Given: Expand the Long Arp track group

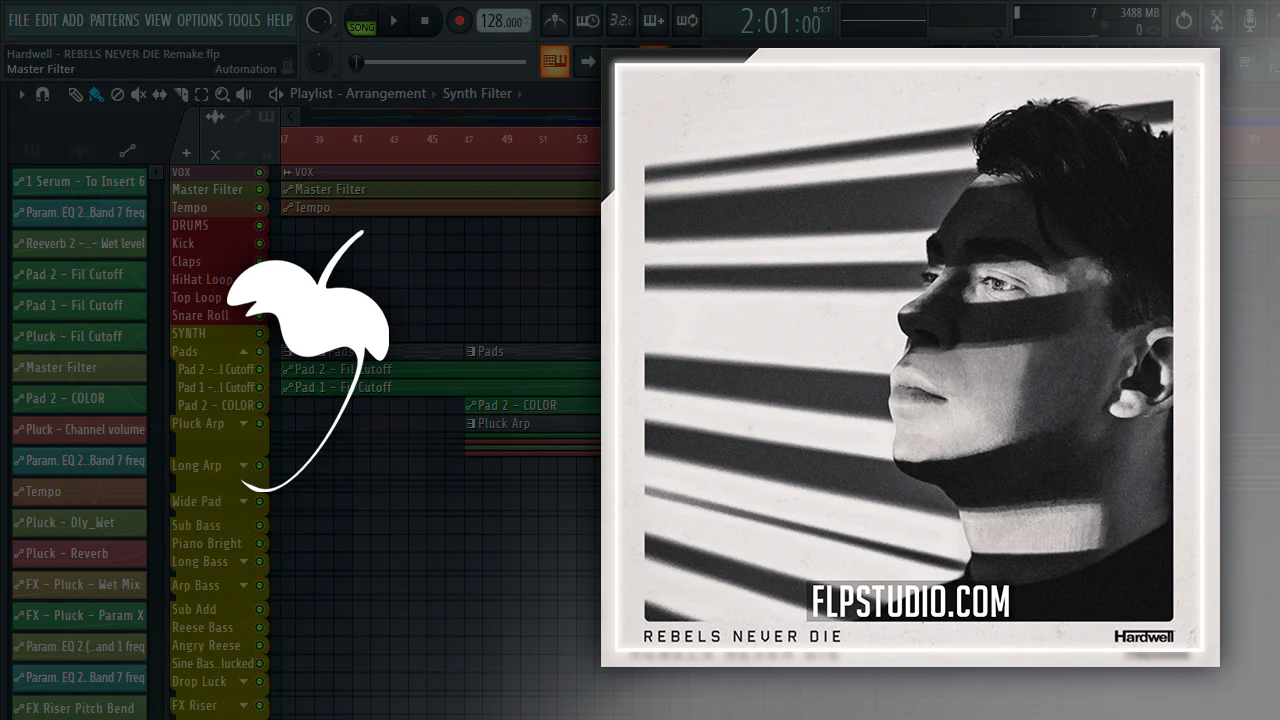Looking at the screenshot, I should [x=243, y=466].
